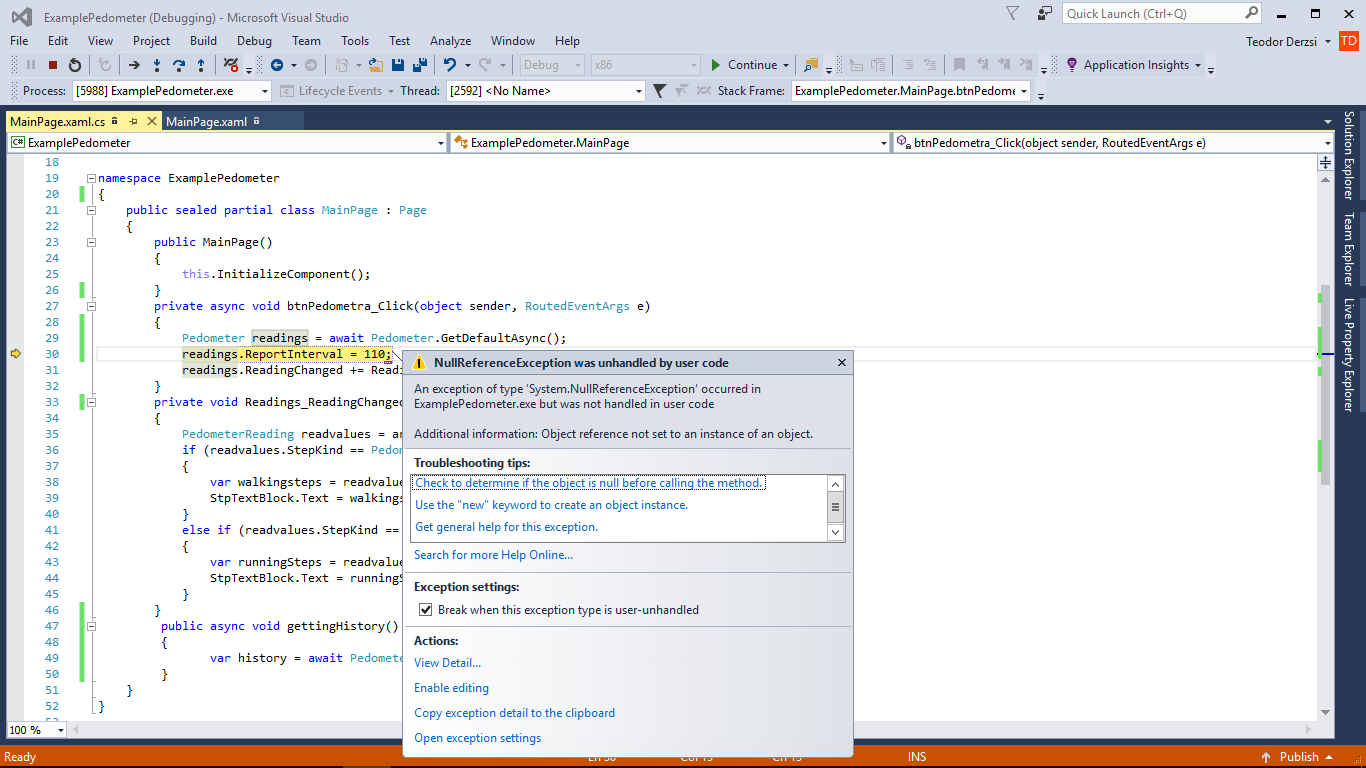Open the editor zoom level 100 % dropdown
Screen dimensions: 1366x768
[x=61, y=730]
